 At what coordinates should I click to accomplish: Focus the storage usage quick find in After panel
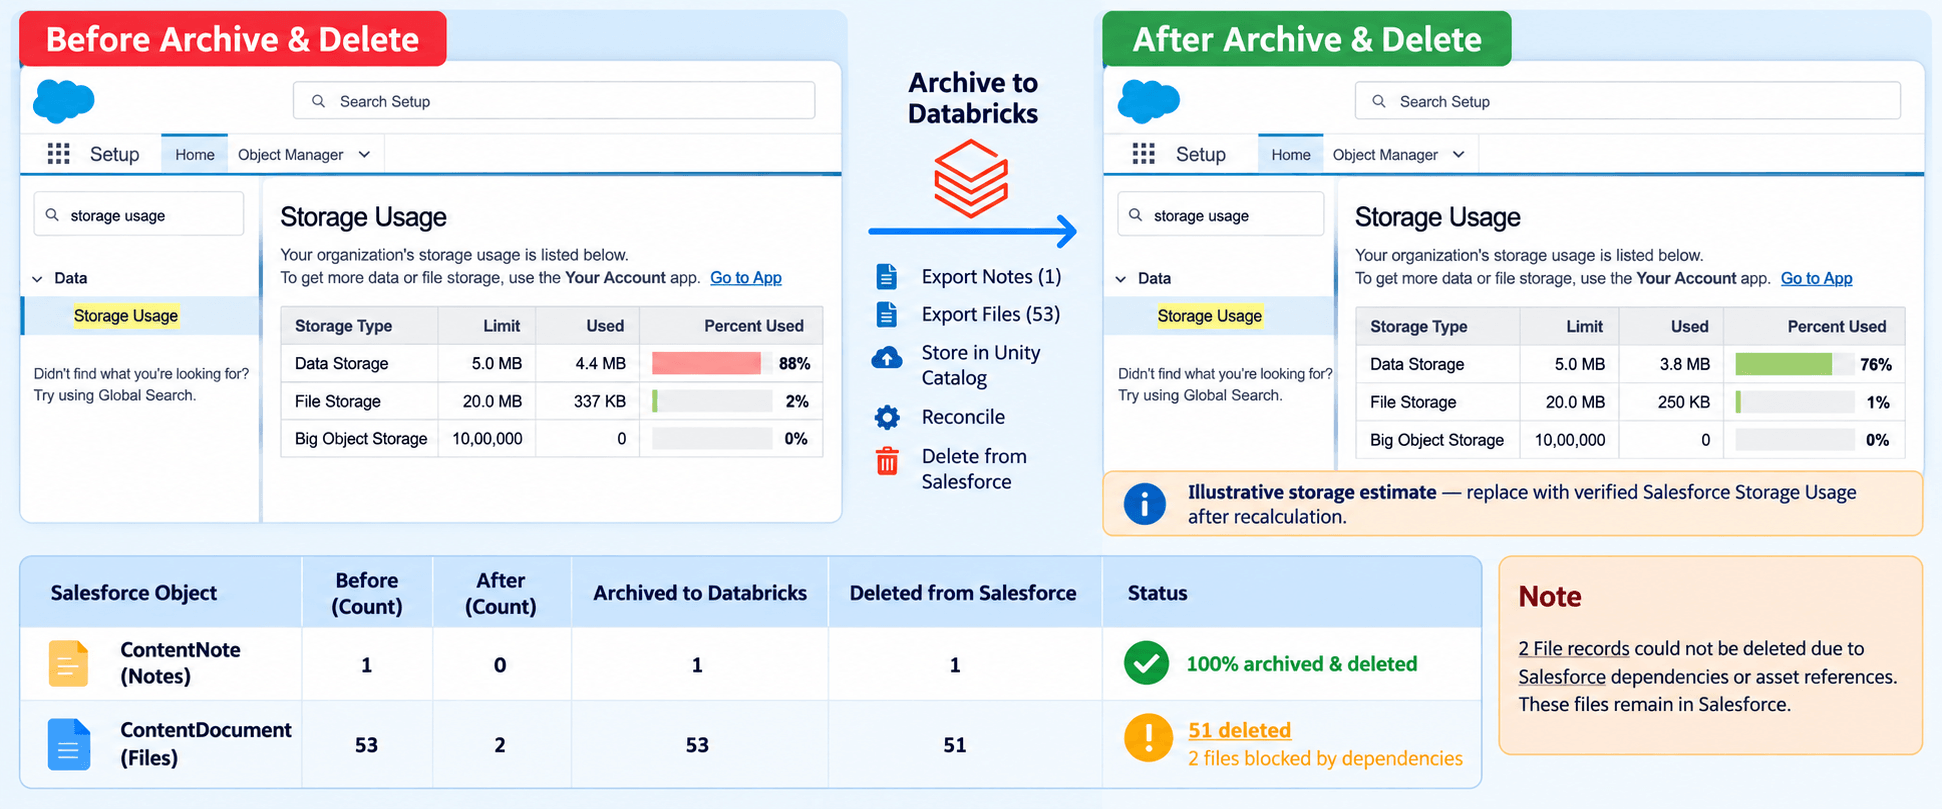click(1220, 215)
